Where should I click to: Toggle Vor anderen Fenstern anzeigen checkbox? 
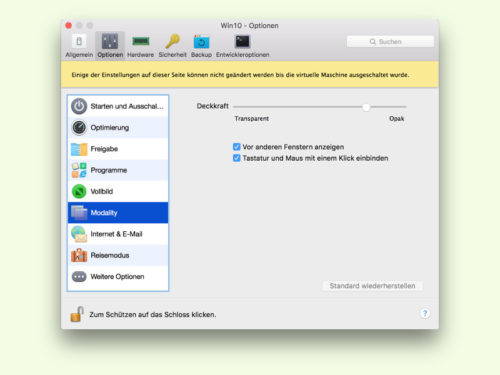pos(237,147)
